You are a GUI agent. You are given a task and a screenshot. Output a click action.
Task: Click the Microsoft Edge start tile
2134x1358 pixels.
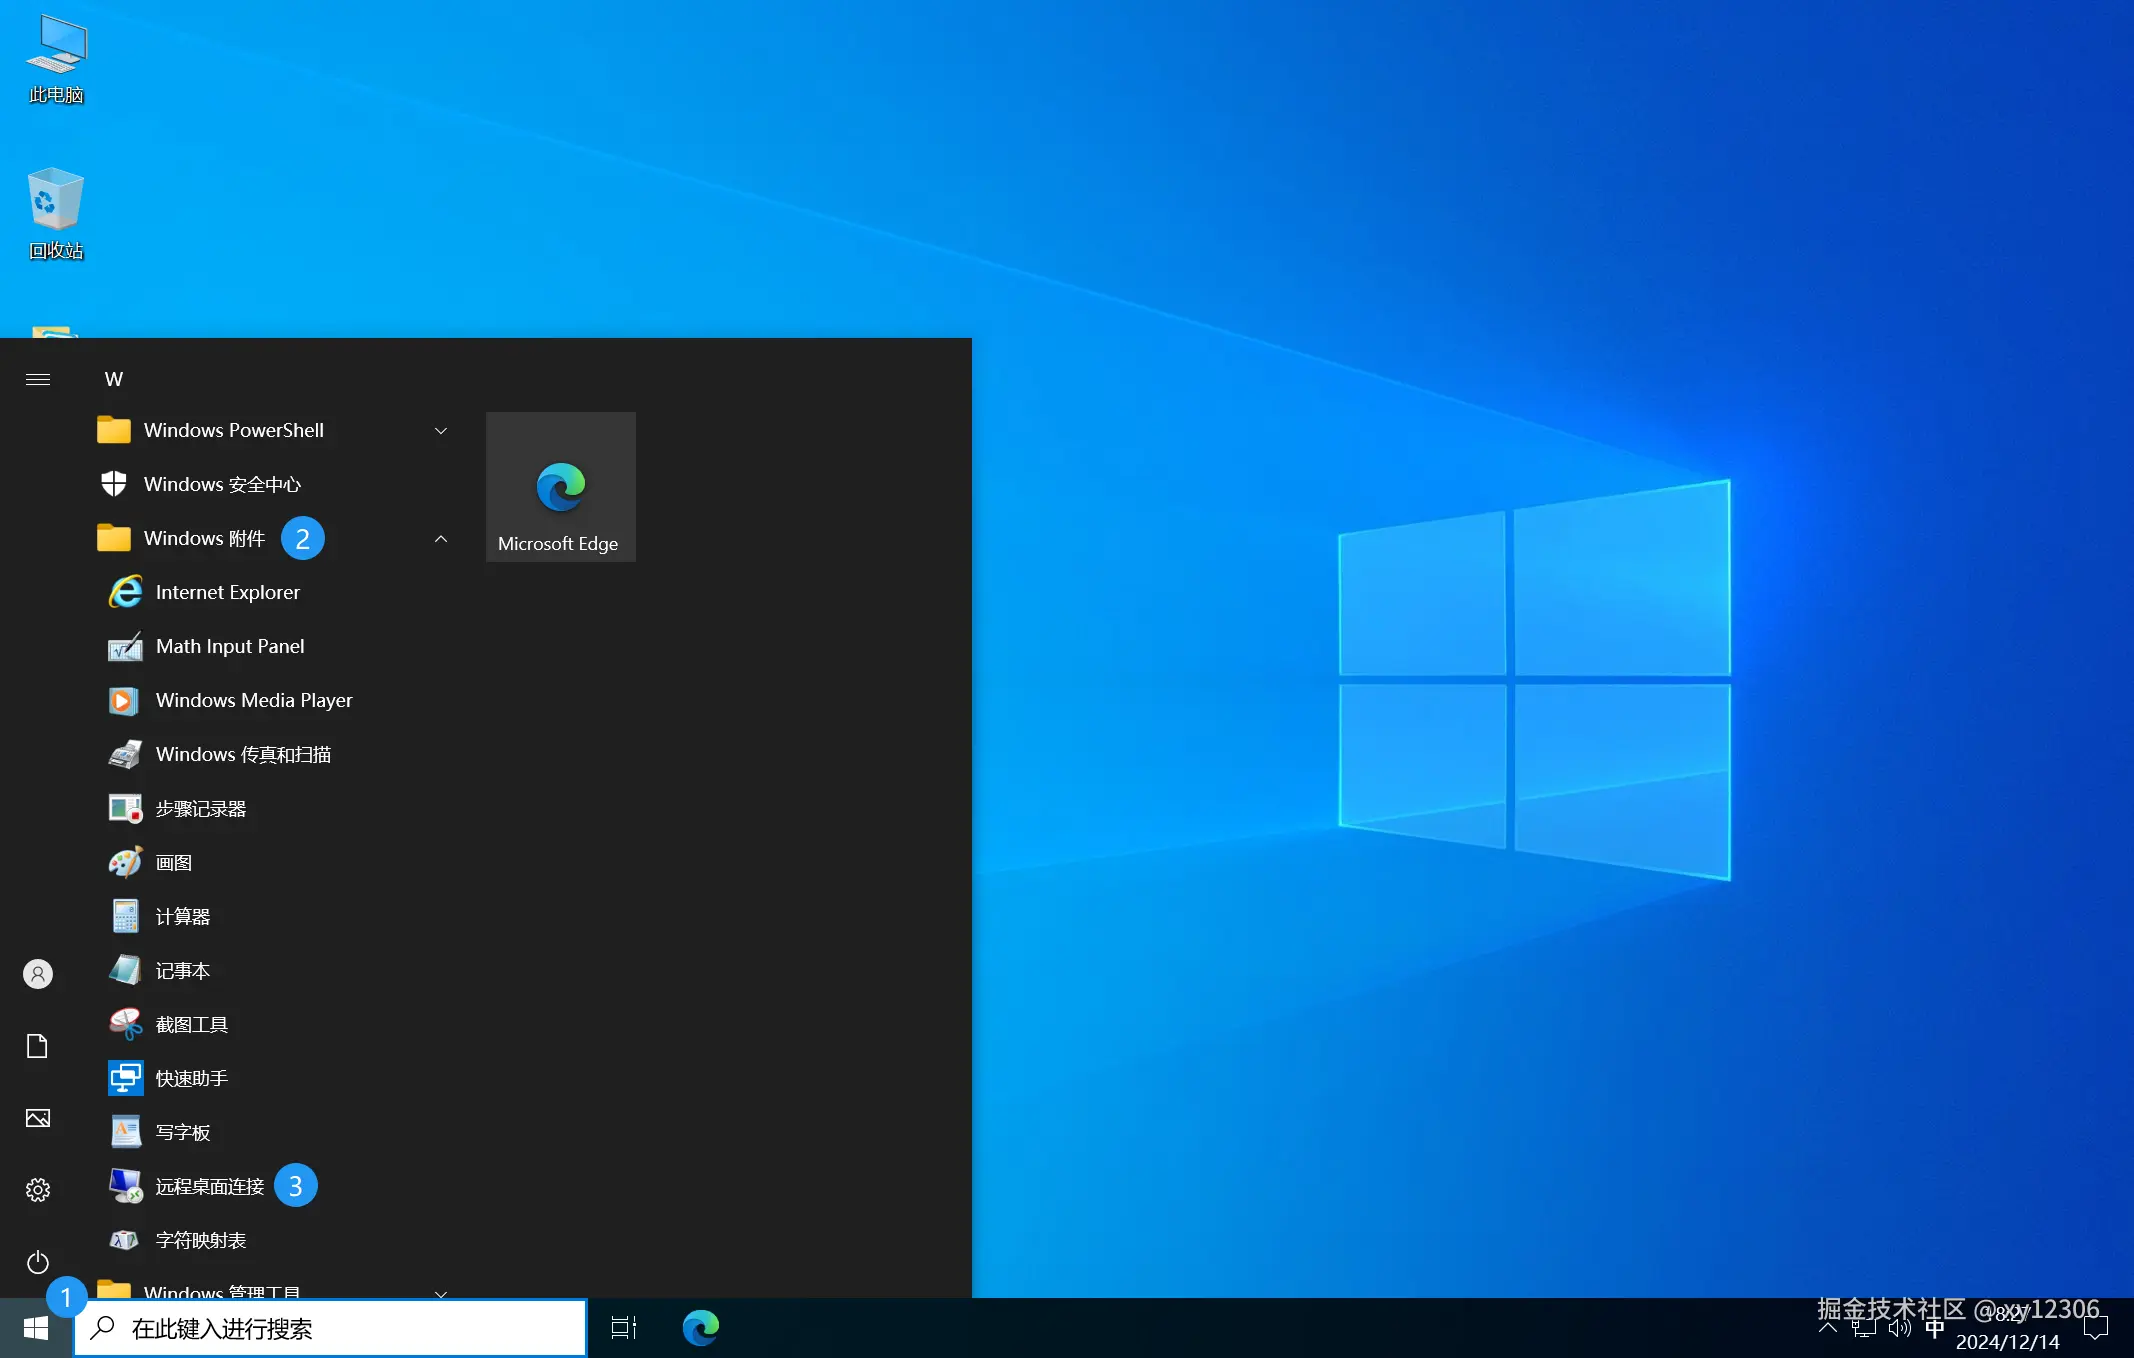coord(560,487)
